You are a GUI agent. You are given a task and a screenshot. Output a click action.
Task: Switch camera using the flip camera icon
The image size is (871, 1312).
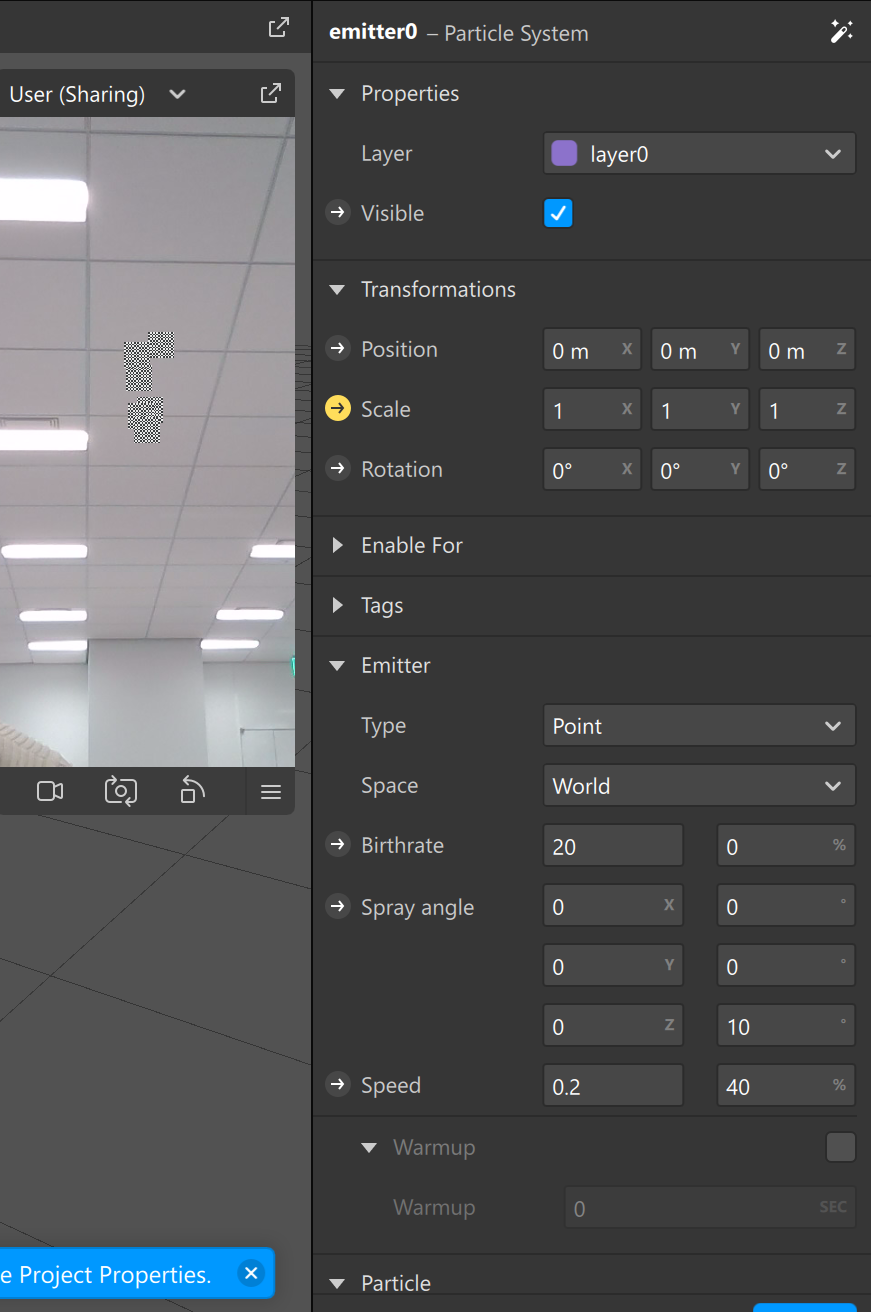point(121,792)
